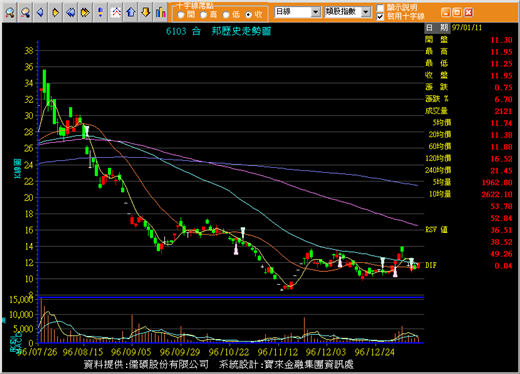Open the colored bar chart icon

[x=161, y=13]
